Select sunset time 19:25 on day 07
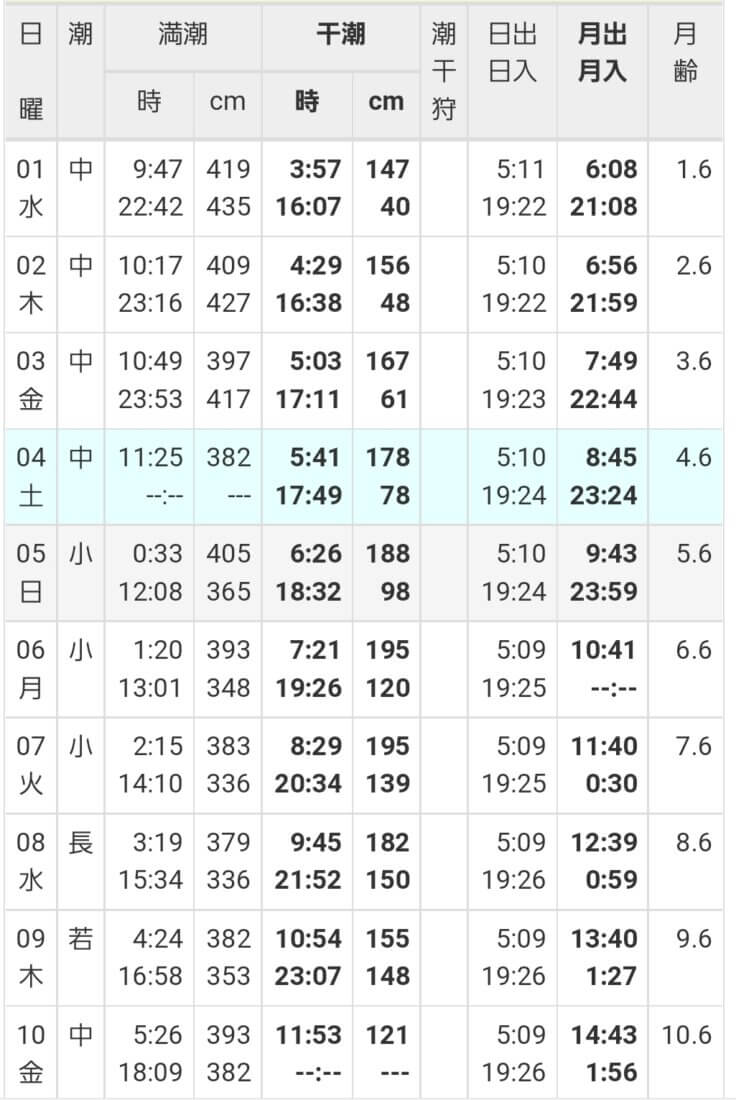 tap(514, 783)
